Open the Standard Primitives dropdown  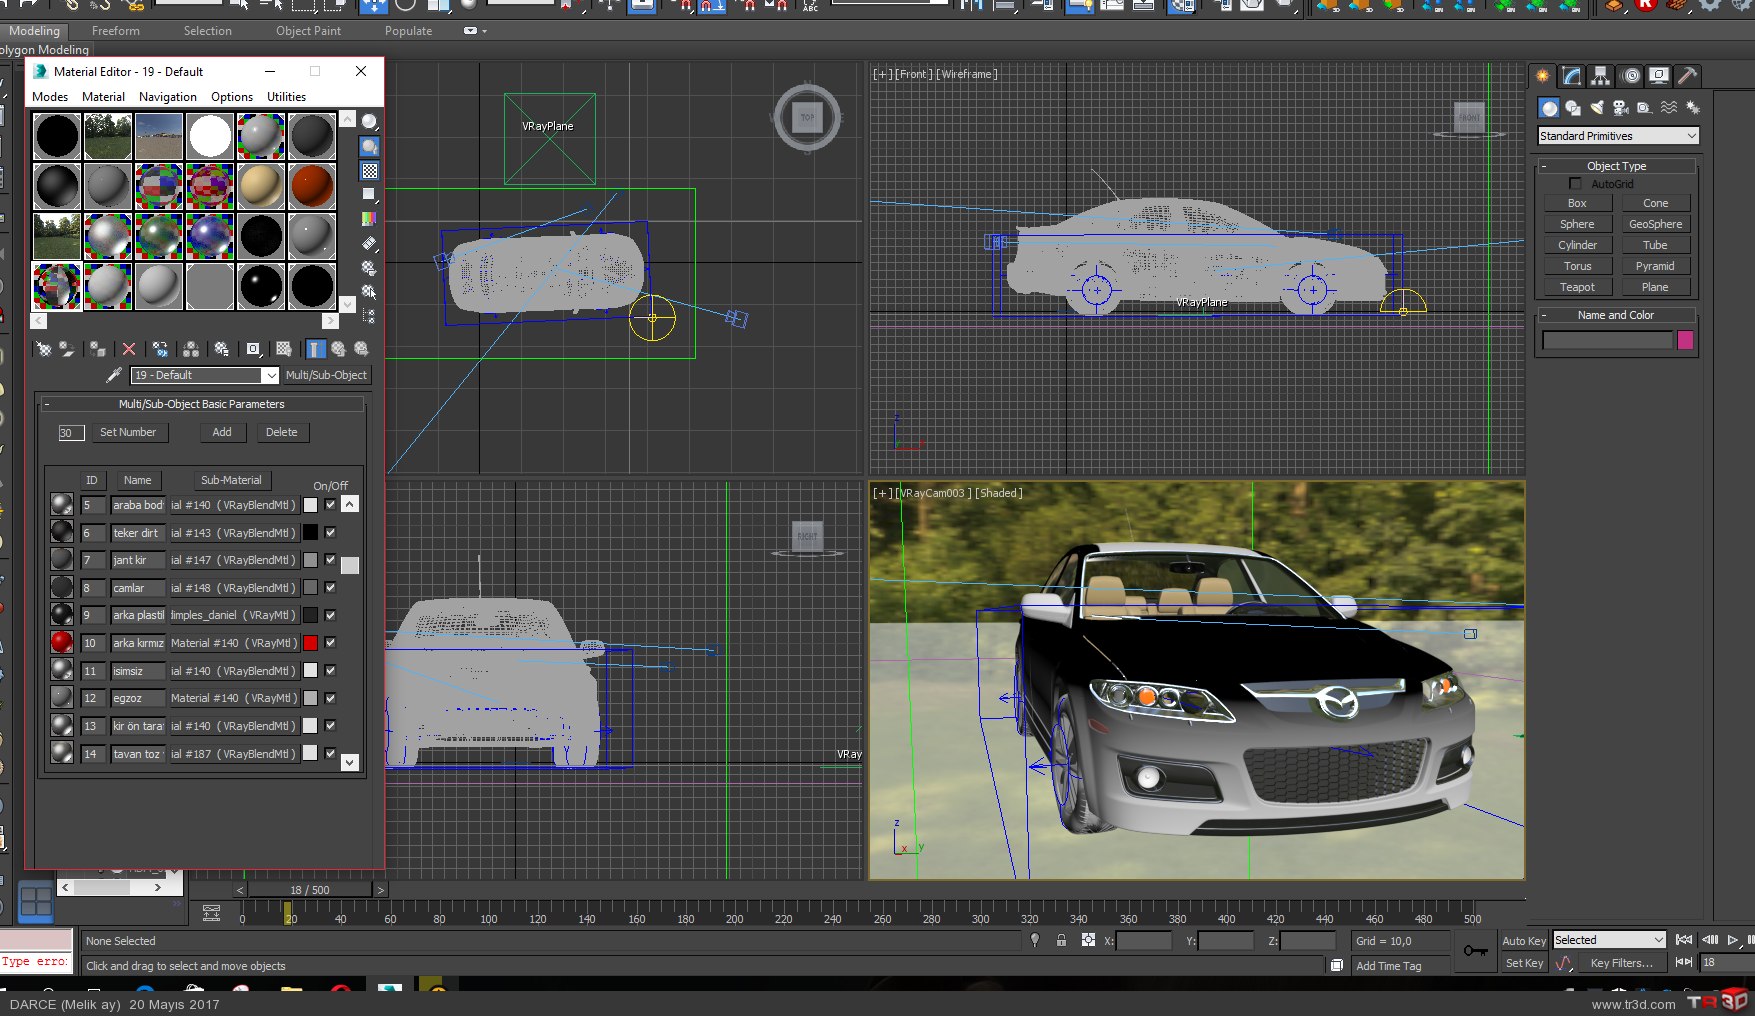tap(1617, 136)
